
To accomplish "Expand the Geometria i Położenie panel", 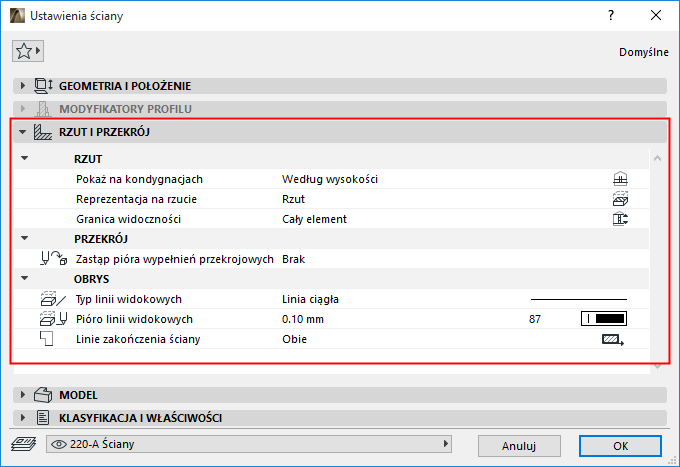I will pyautogui.click(x=23, y=86).
